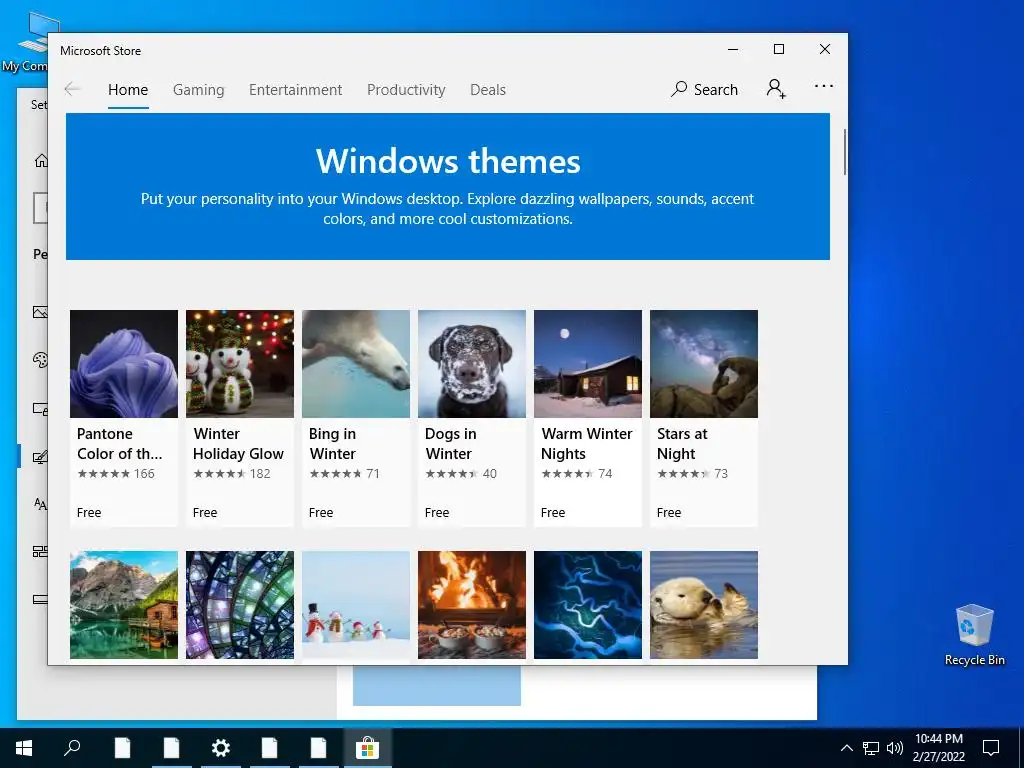Select the Recycle Bin desktop icon
This screenshot has height=768, width=1024.
[x=974, y=635]
